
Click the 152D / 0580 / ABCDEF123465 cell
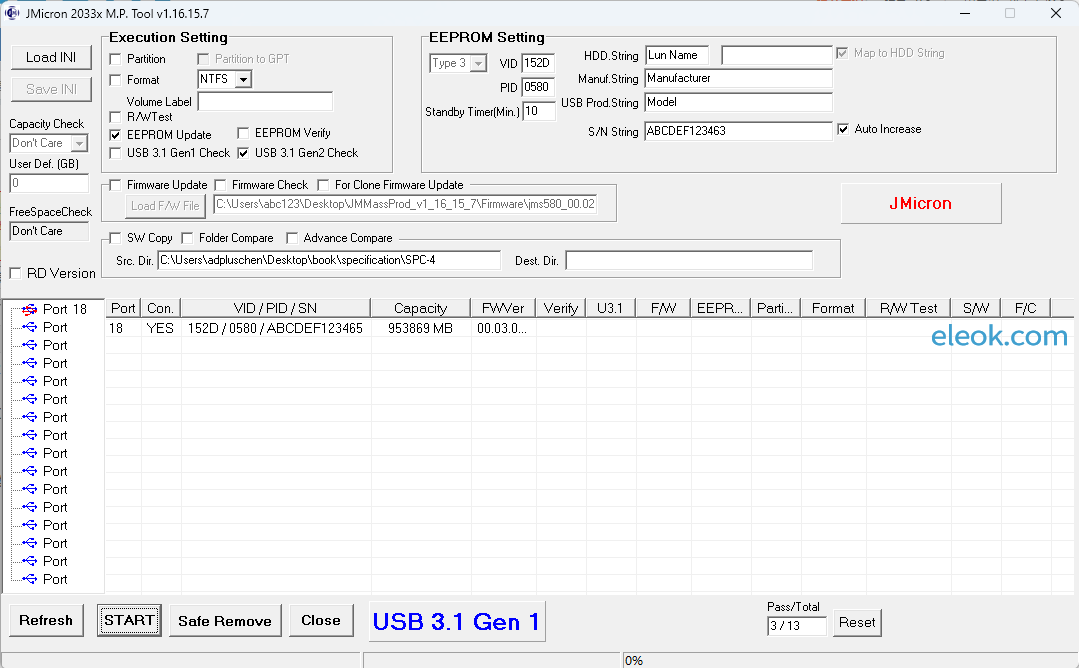275,328
